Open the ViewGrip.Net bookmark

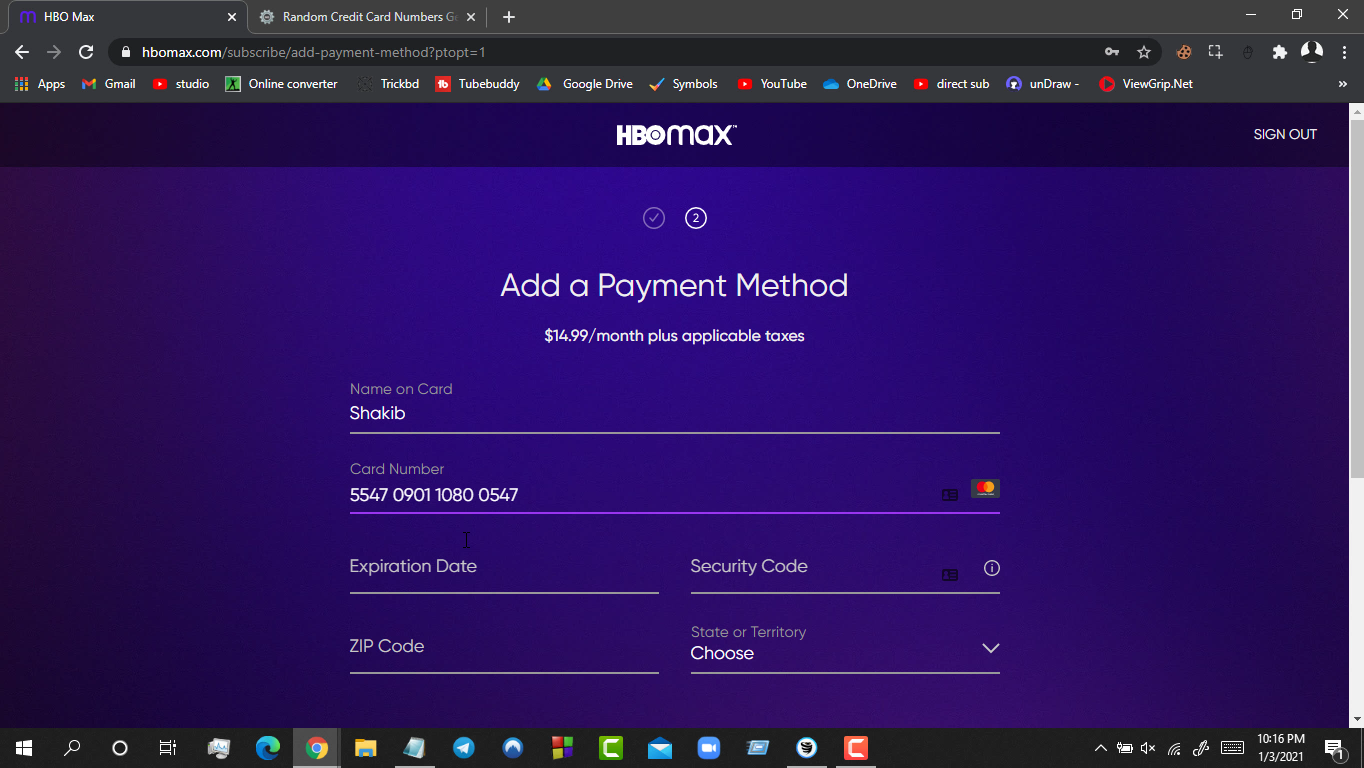(1146, 84)
